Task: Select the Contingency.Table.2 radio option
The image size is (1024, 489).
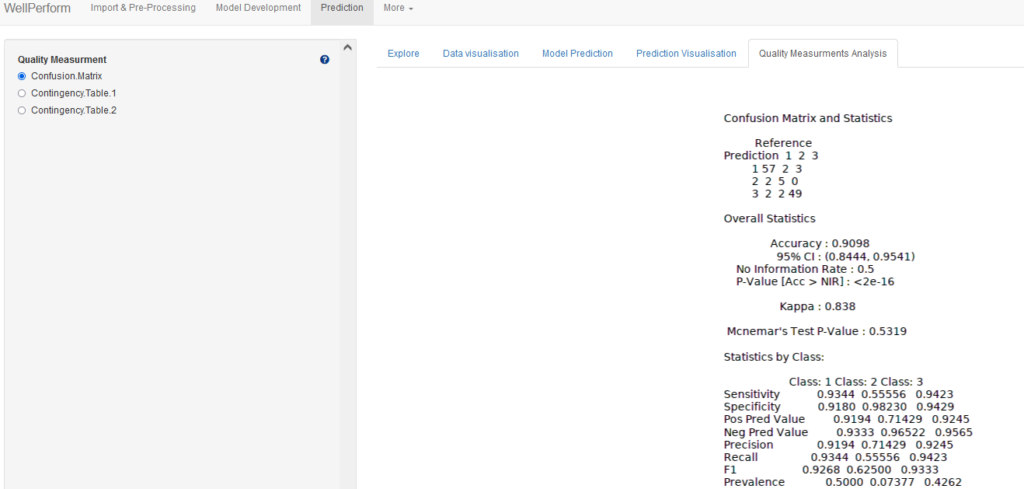Action: click(x=22, y=110)
